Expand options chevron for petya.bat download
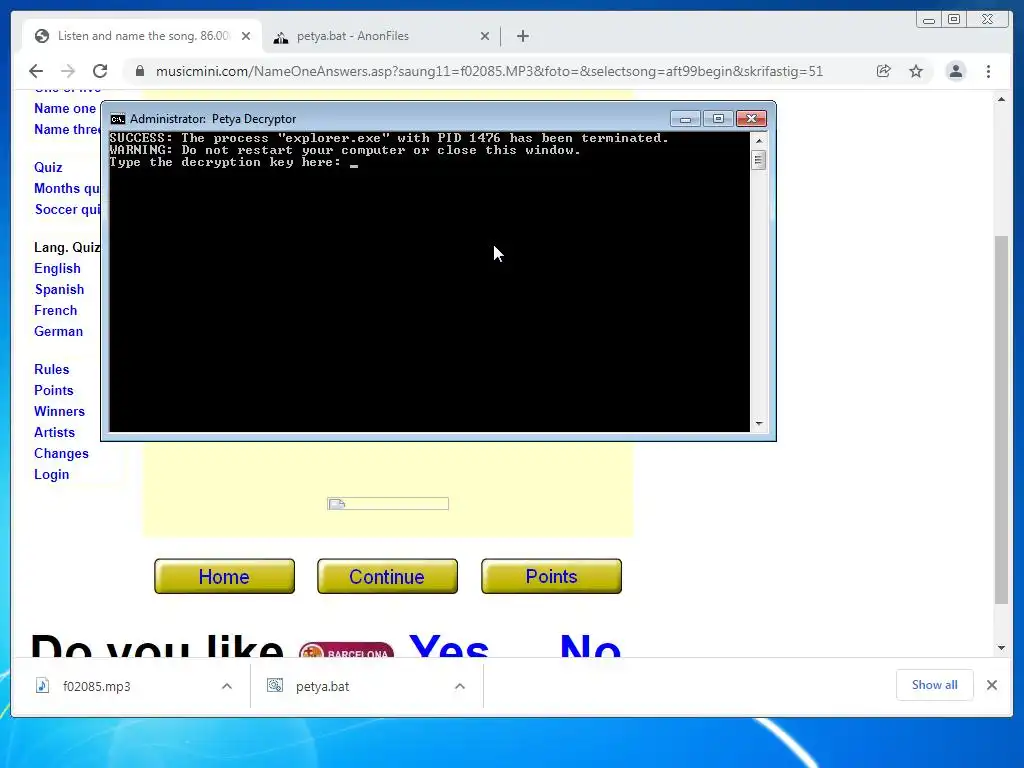 point(460,686)
